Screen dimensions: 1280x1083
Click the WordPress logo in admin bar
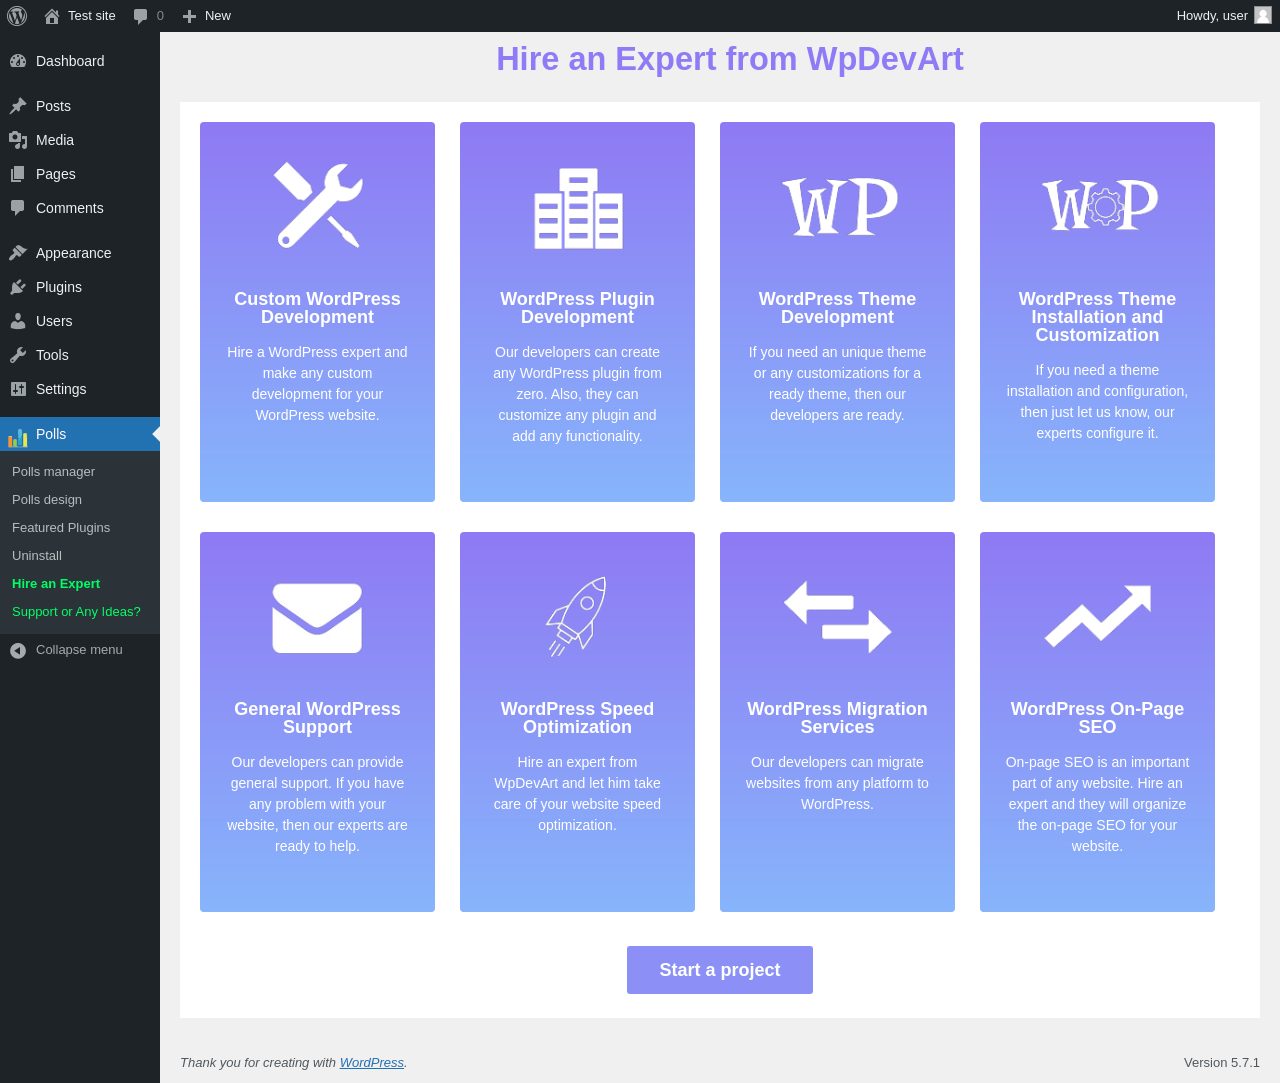(17, 16)
